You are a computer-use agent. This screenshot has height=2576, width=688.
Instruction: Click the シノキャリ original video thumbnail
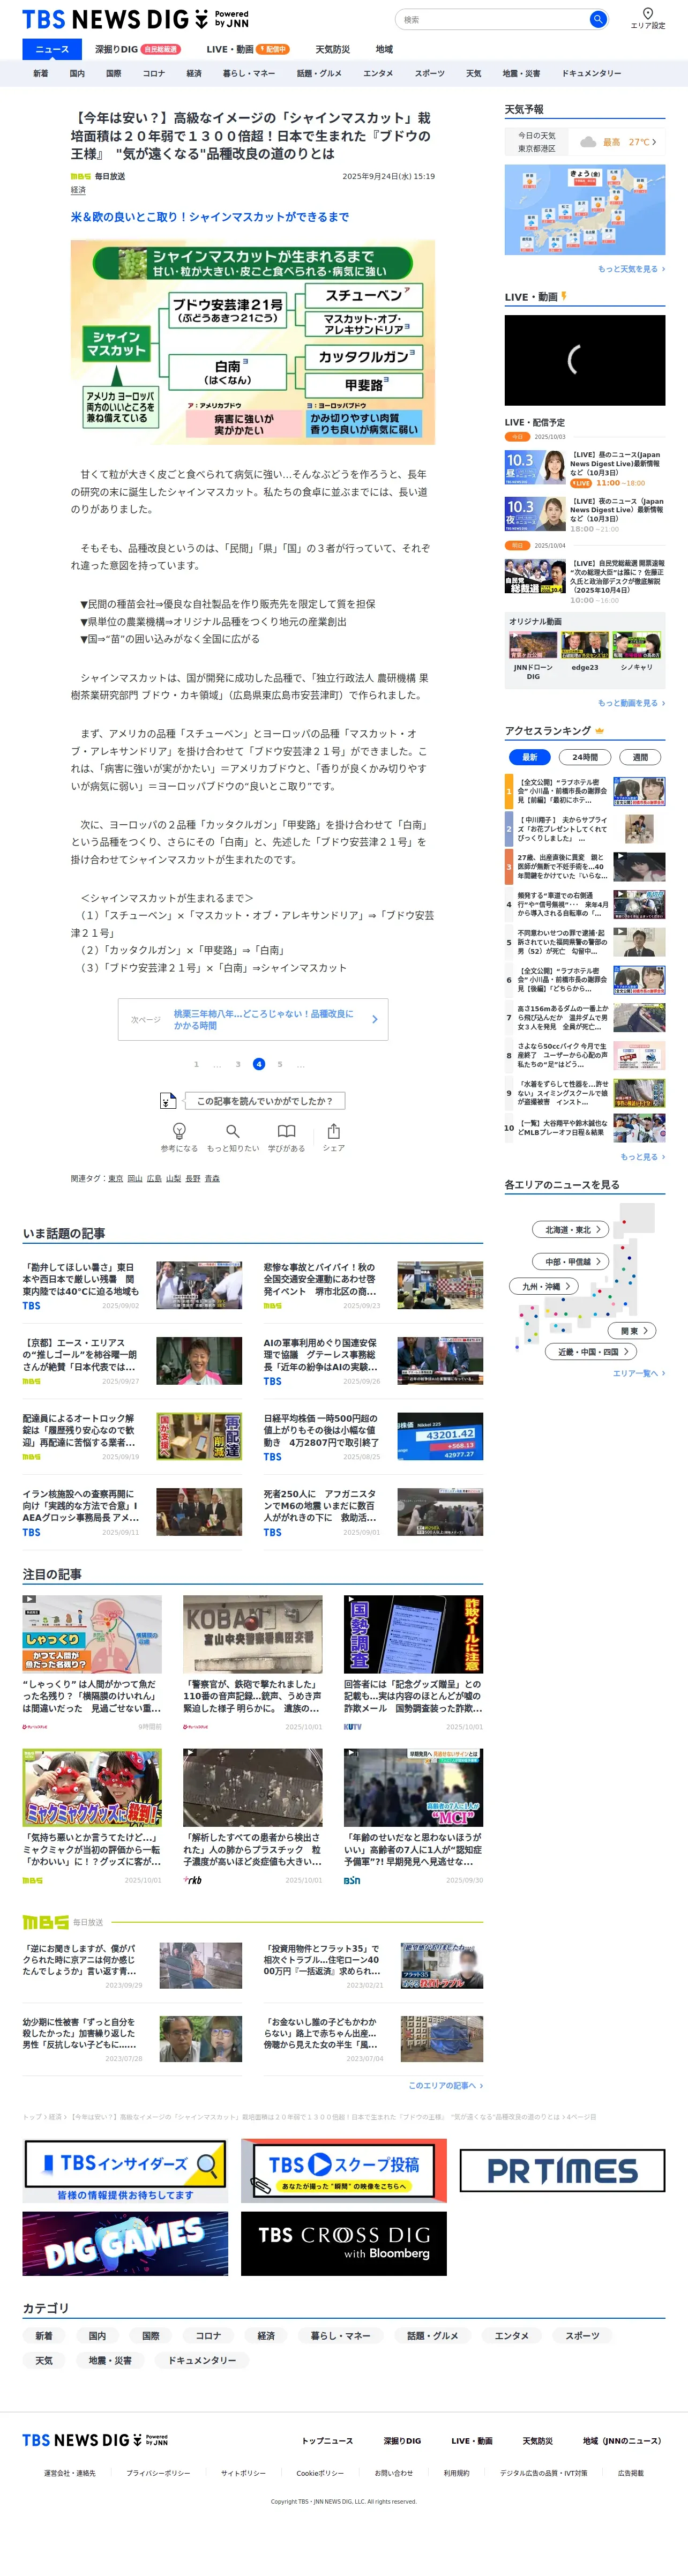click(x=637, y=645)
